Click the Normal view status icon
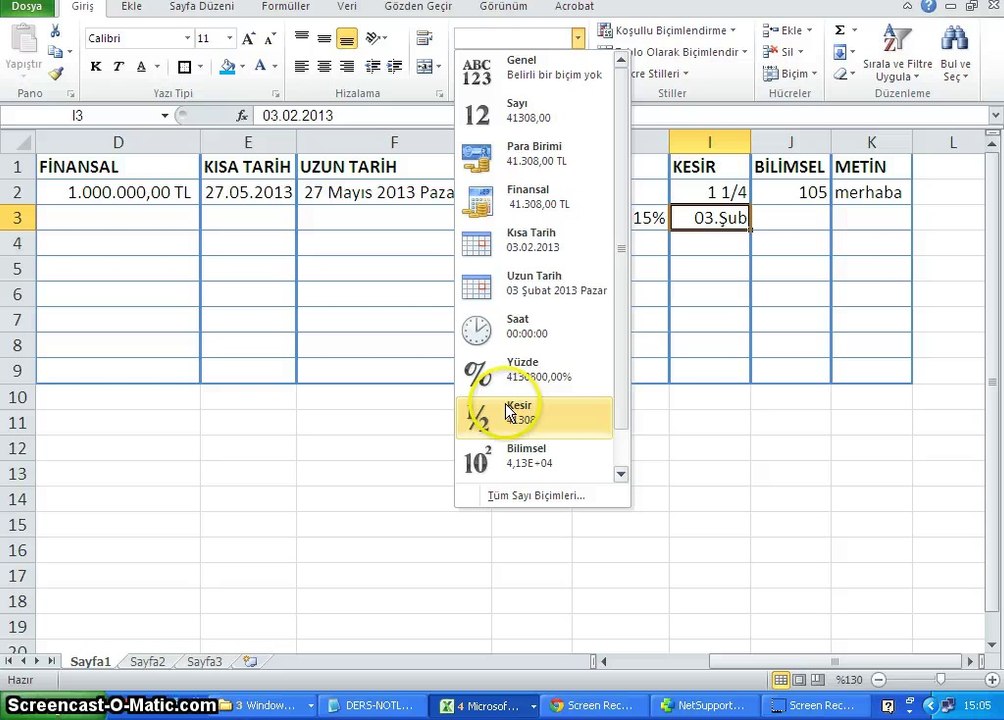Screen dimensions: 1004x720 point(781,680)
